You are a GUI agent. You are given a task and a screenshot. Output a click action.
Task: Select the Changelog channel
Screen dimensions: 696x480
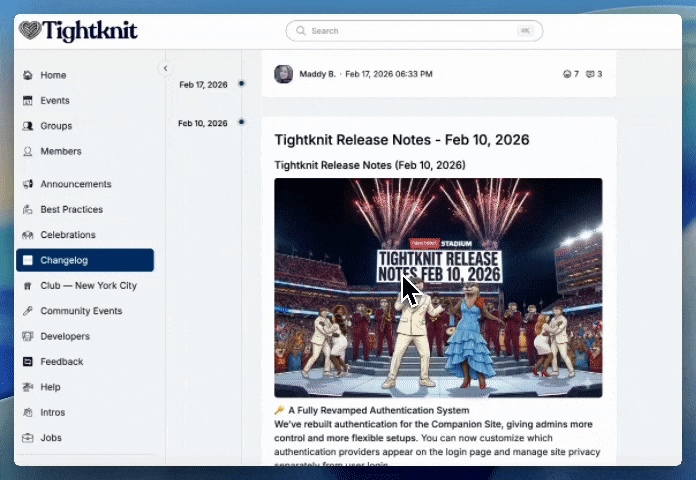point(85,260)
